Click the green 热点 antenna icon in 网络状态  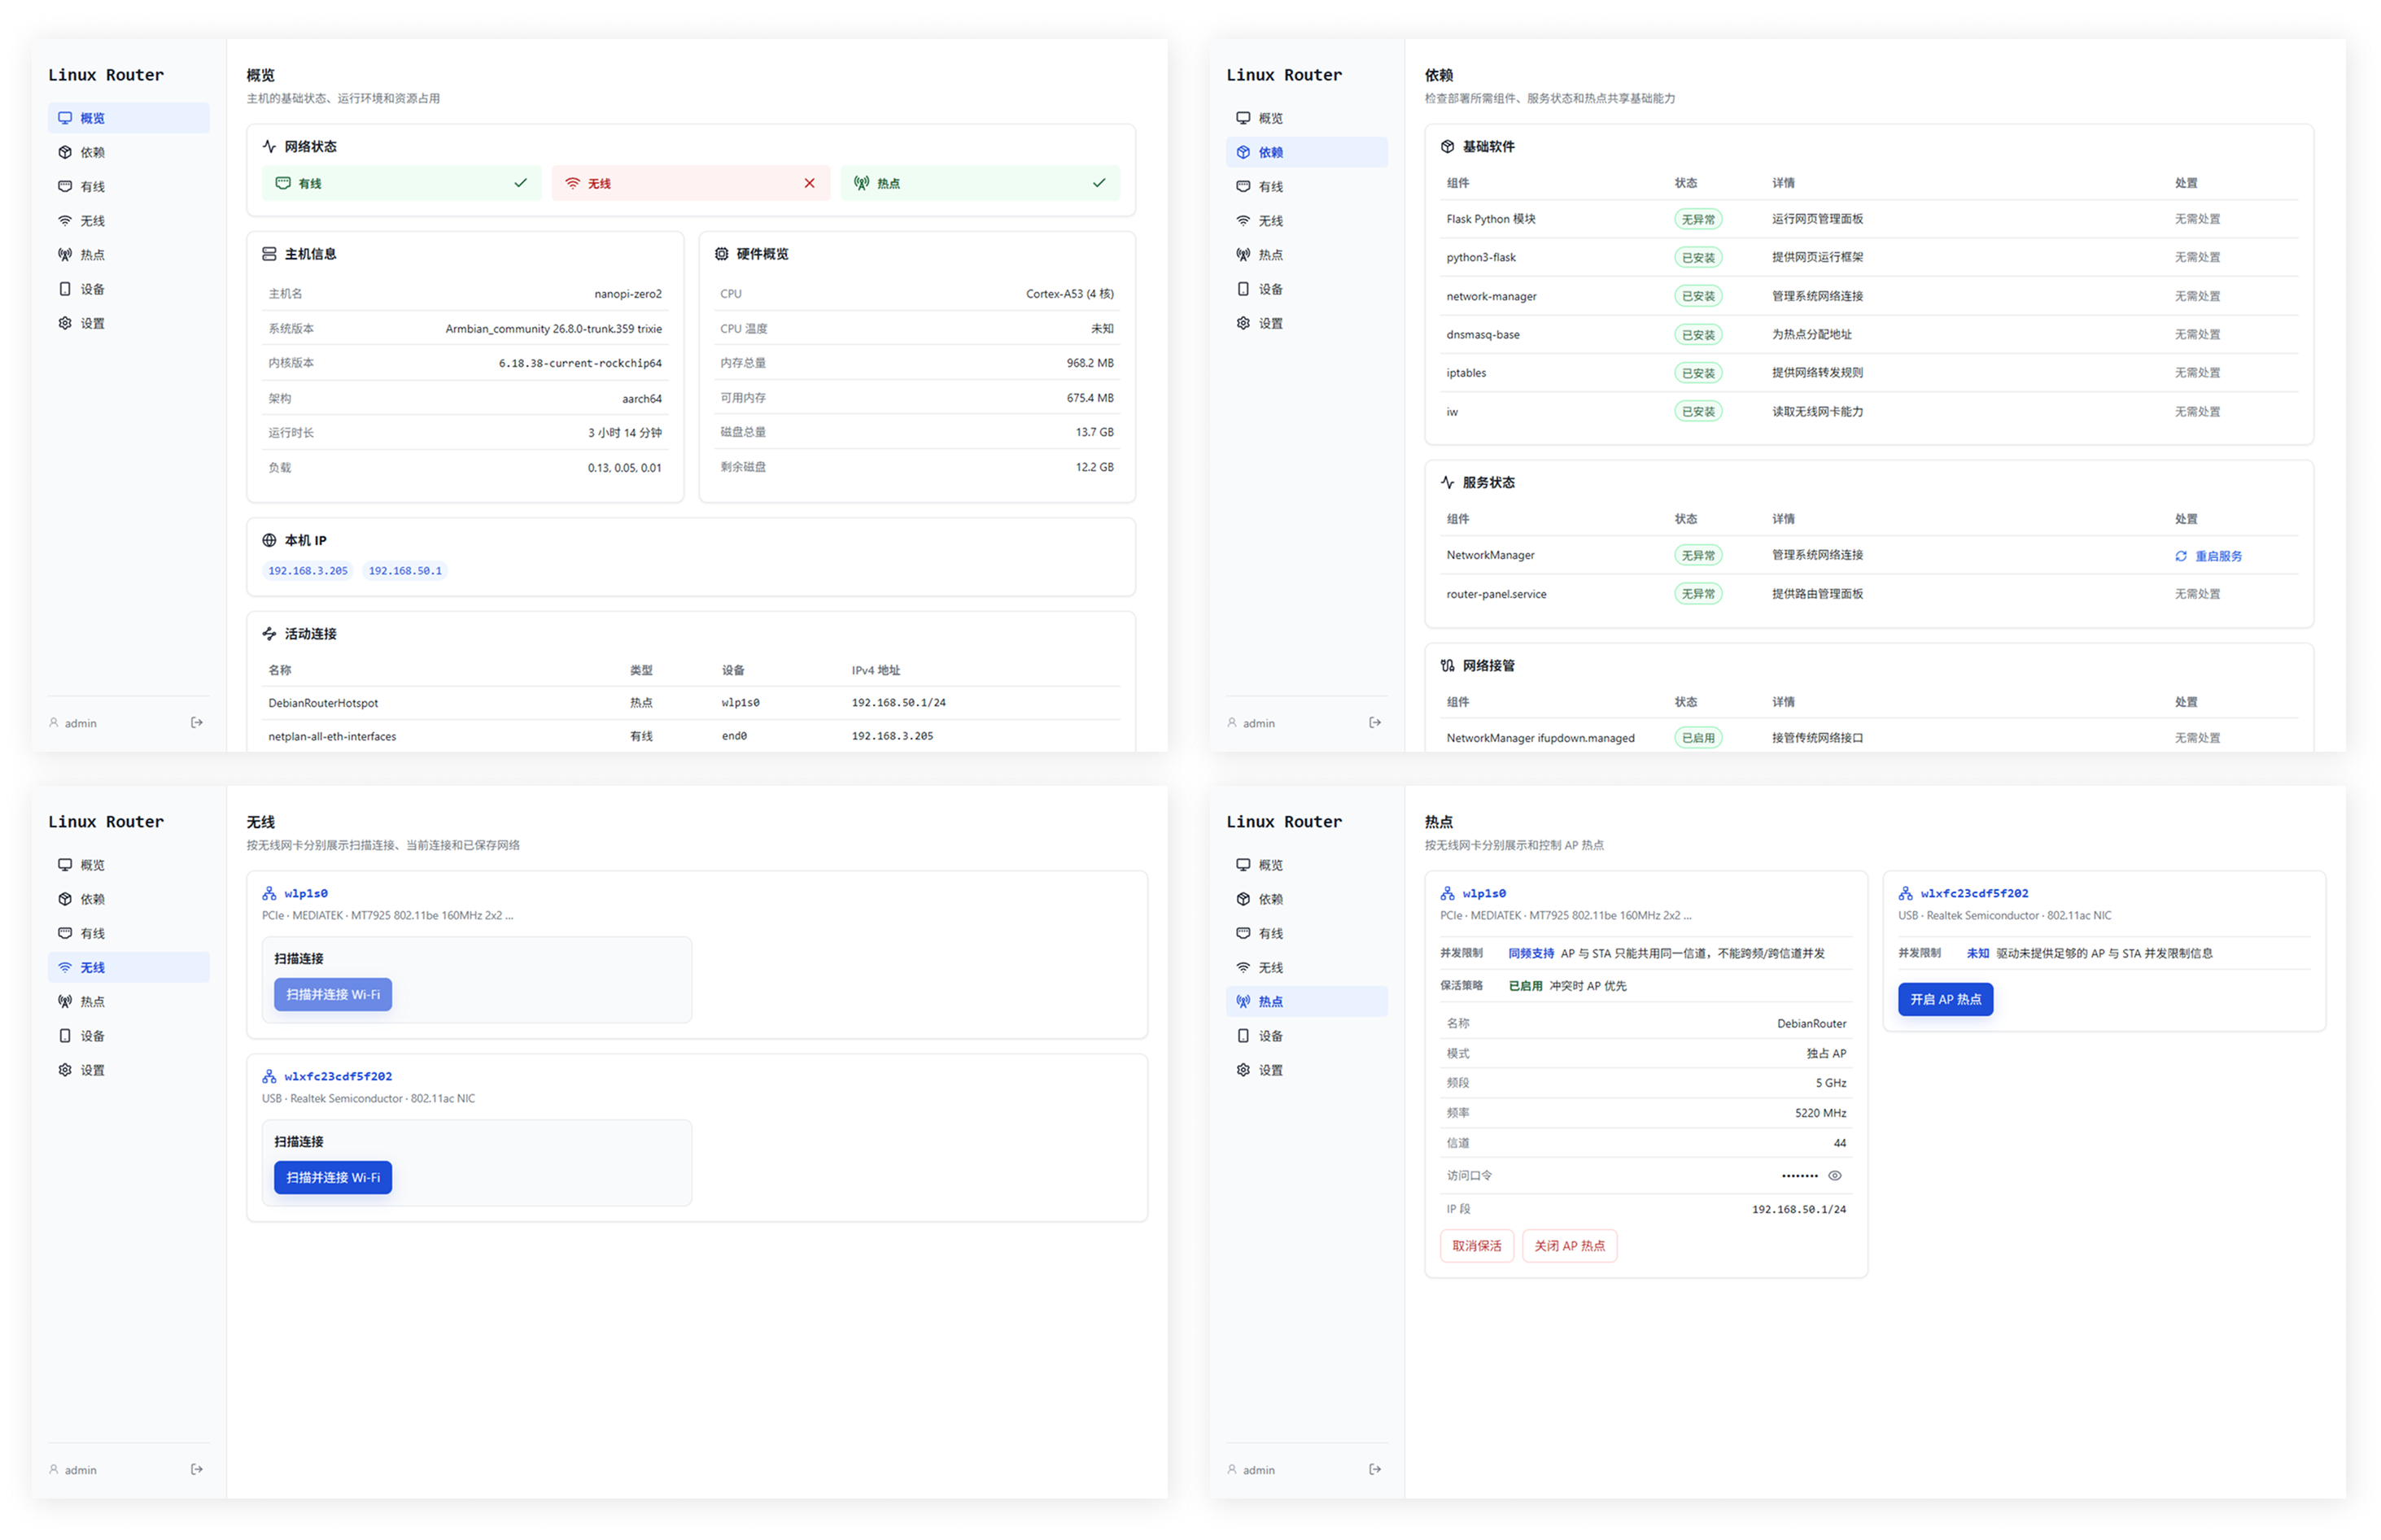[861, 183]
